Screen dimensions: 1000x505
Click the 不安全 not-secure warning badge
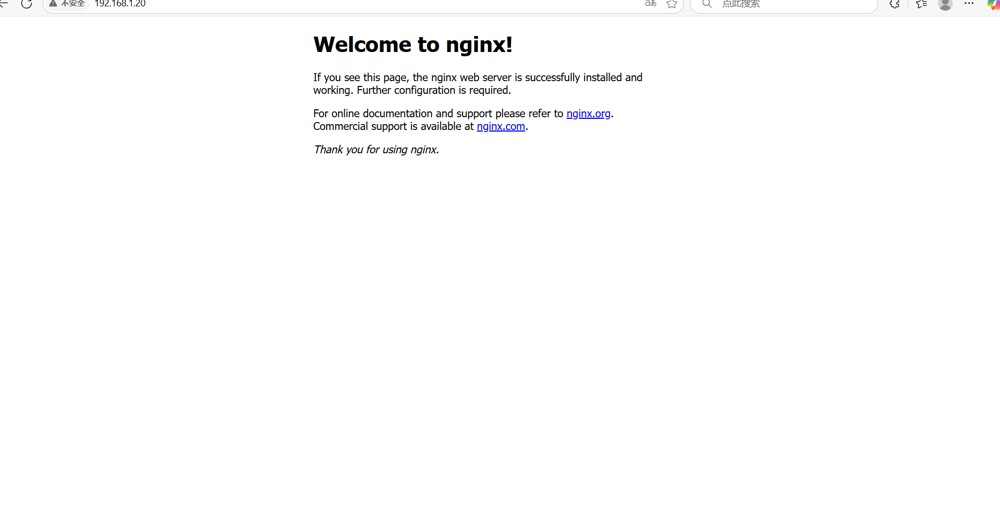tap(67, 4)
